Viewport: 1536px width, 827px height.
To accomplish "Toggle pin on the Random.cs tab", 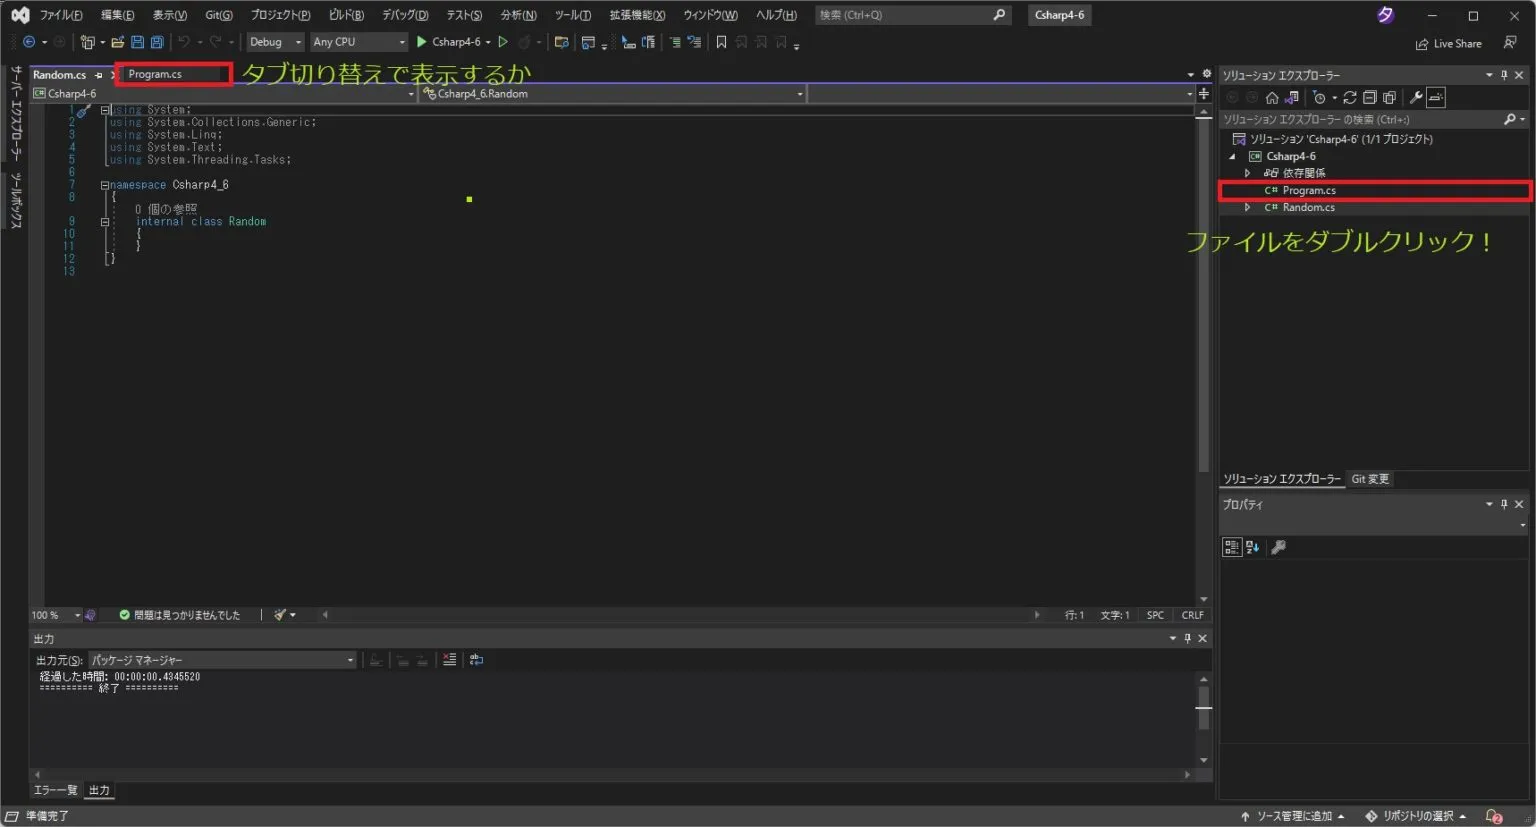I will click(99, 75).
